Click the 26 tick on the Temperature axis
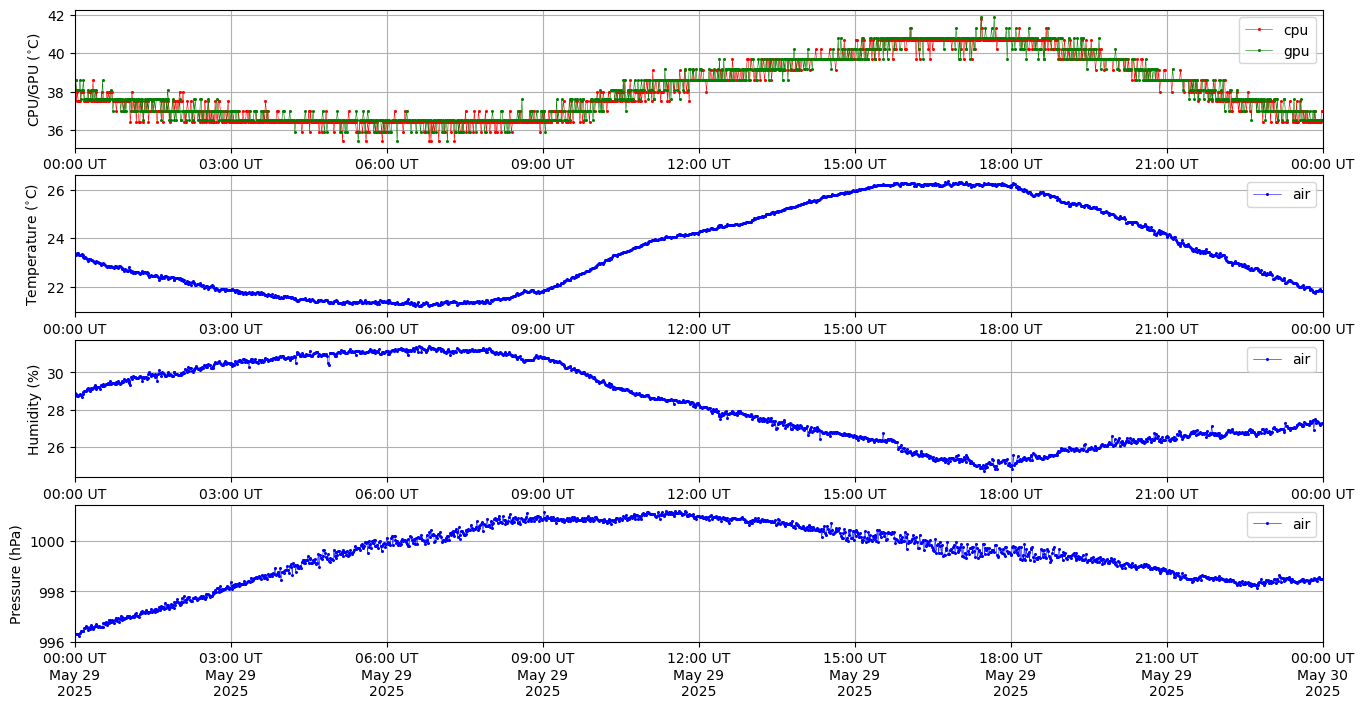 56,190
